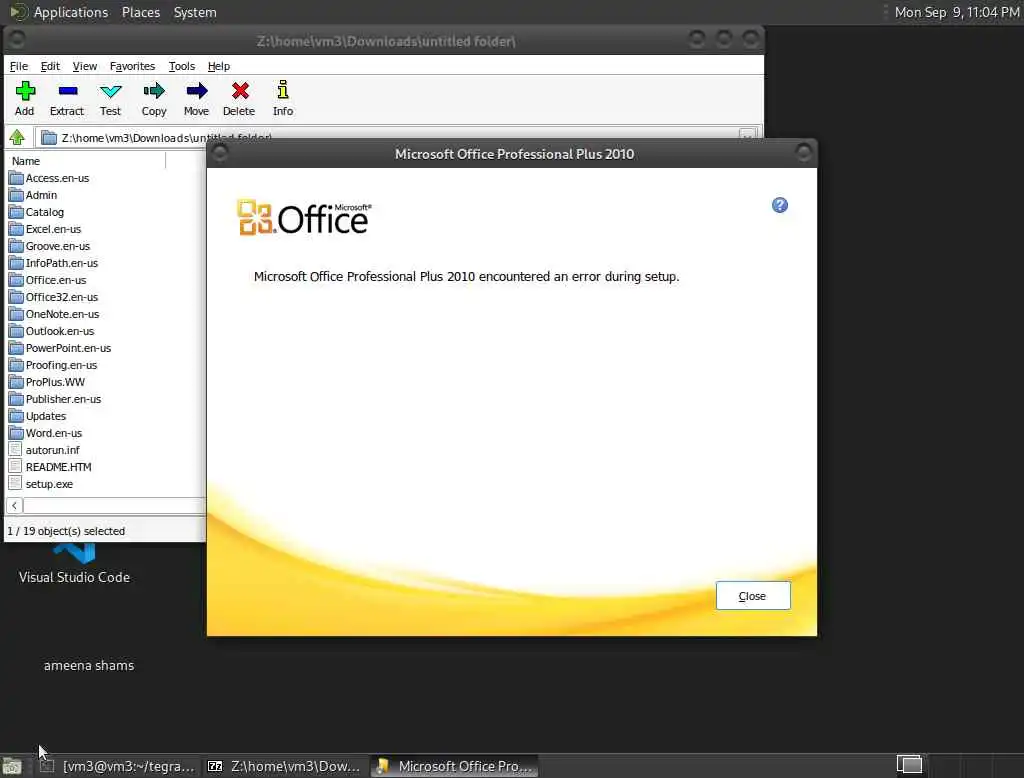Click the Office logo in setup dialog
This screenshot has height=778, width=1024.
coord(304,218)
